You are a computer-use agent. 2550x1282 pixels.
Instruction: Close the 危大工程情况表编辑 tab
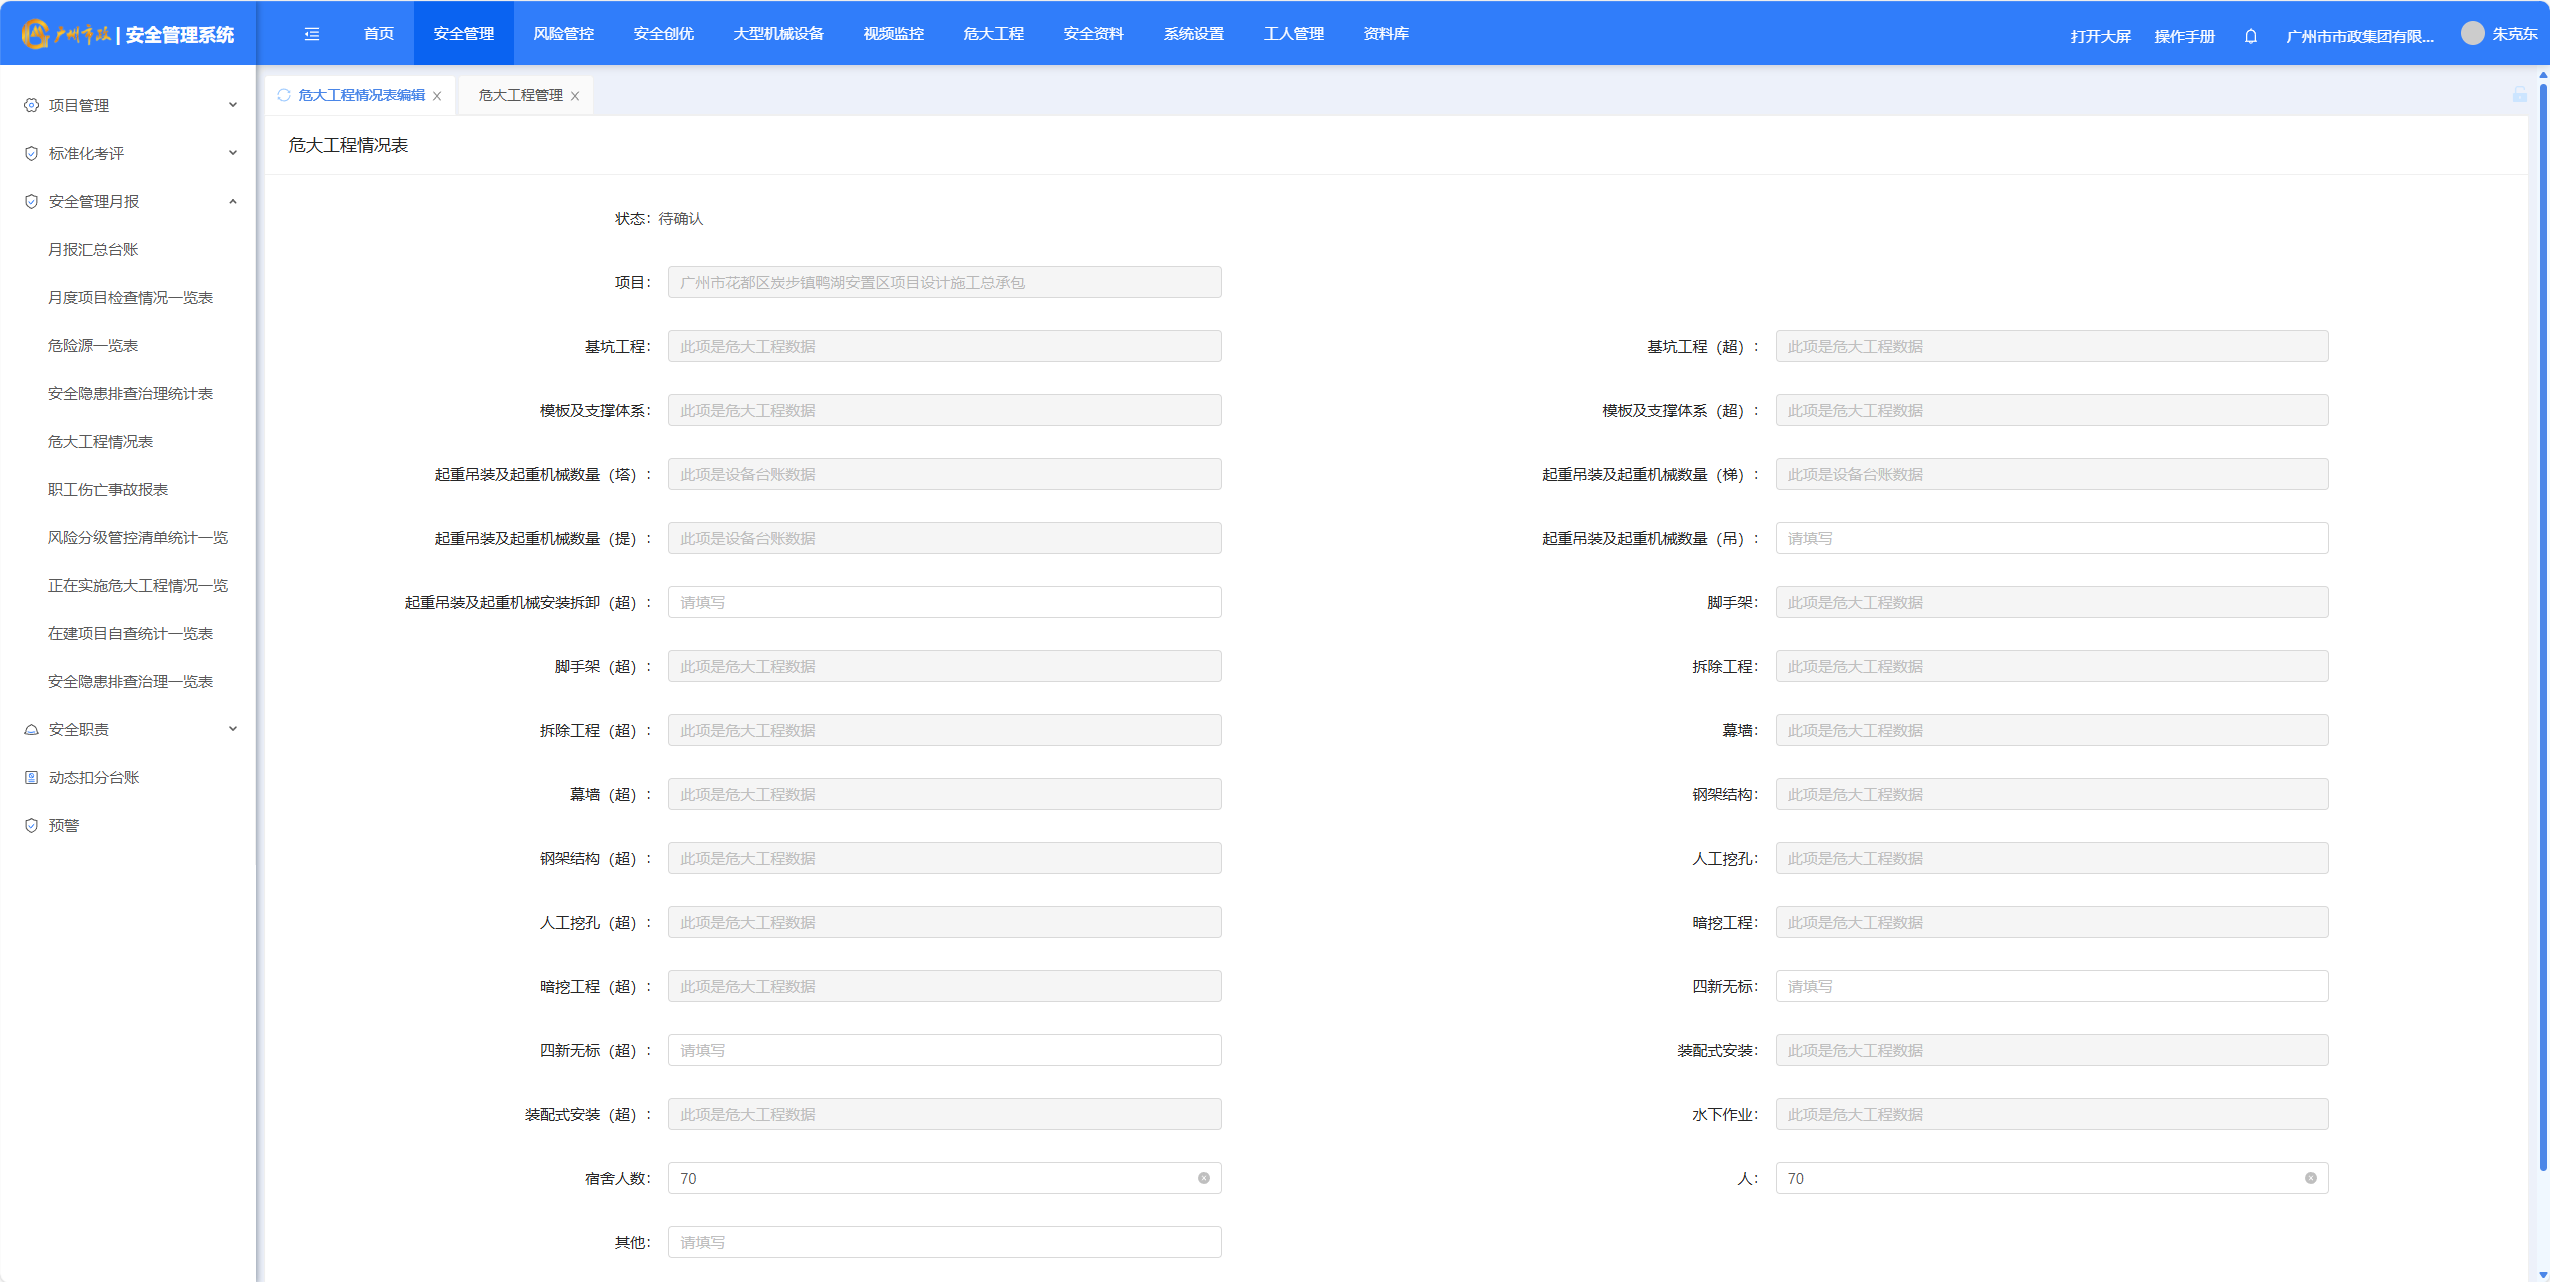437,96
